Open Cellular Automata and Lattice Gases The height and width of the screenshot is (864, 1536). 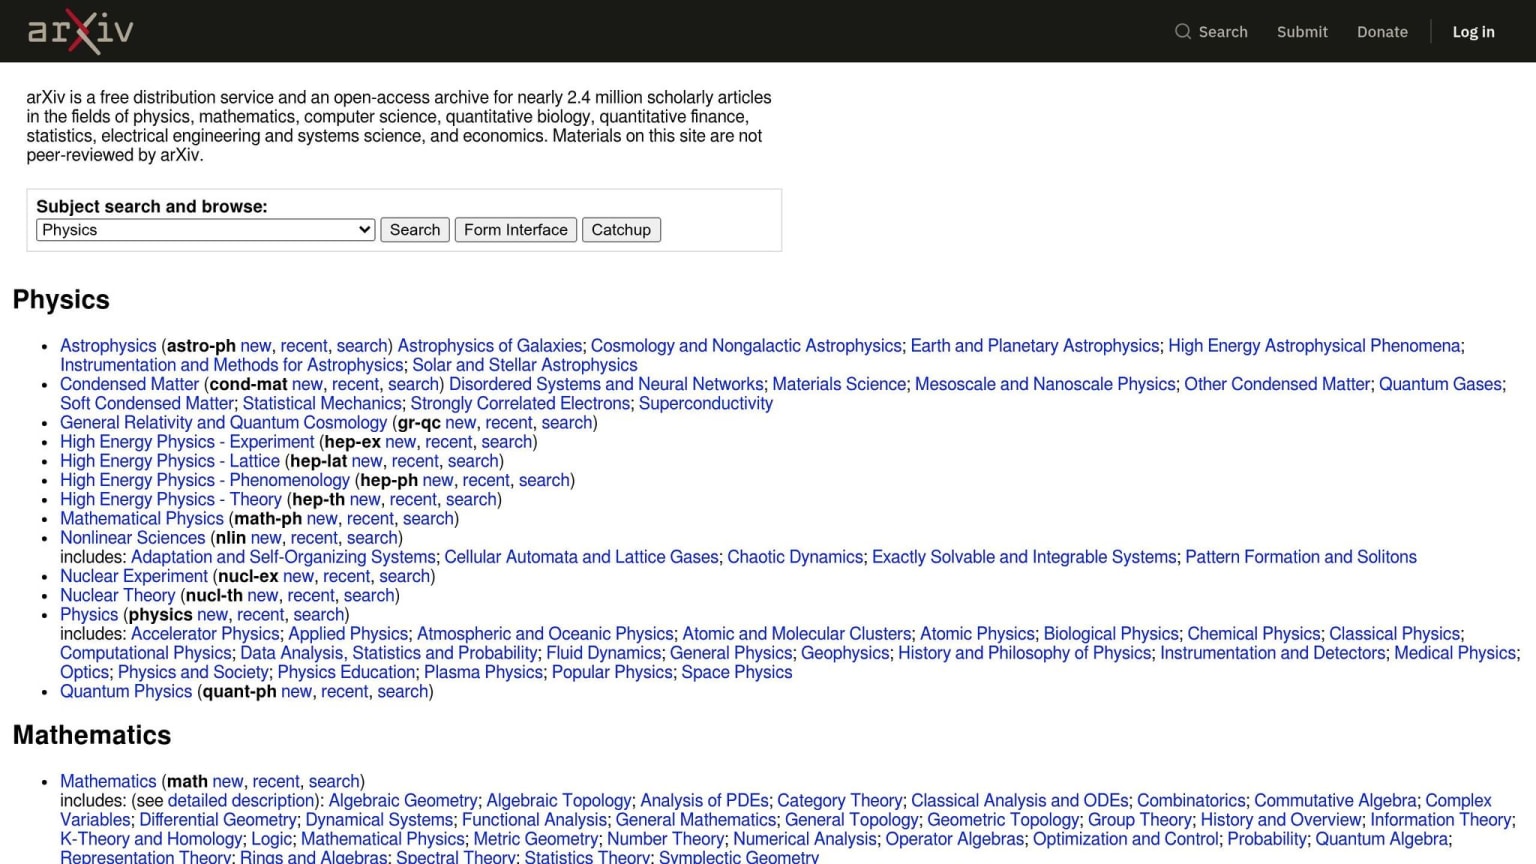(581, 557)
